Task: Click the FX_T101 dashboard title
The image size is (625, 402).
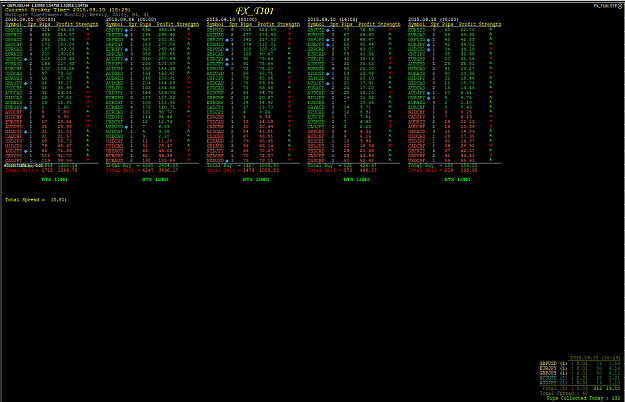Action: pyautogui.click(x=254, y=11)
